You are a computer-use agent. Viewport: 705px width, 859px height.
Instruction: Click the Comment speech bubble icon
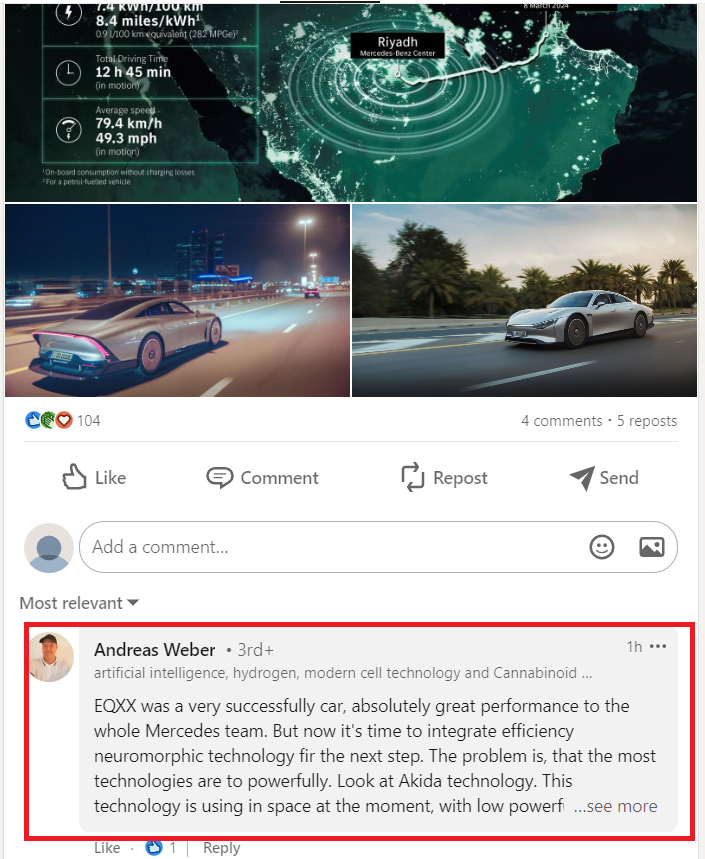pos(219,478)
